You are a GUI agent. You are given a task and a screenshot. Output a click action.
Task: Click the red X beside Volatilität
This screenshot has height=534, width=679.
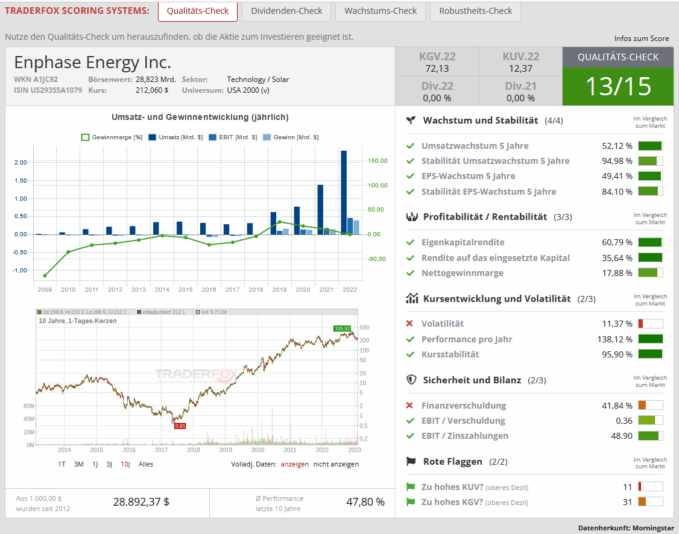coord(410,323)
